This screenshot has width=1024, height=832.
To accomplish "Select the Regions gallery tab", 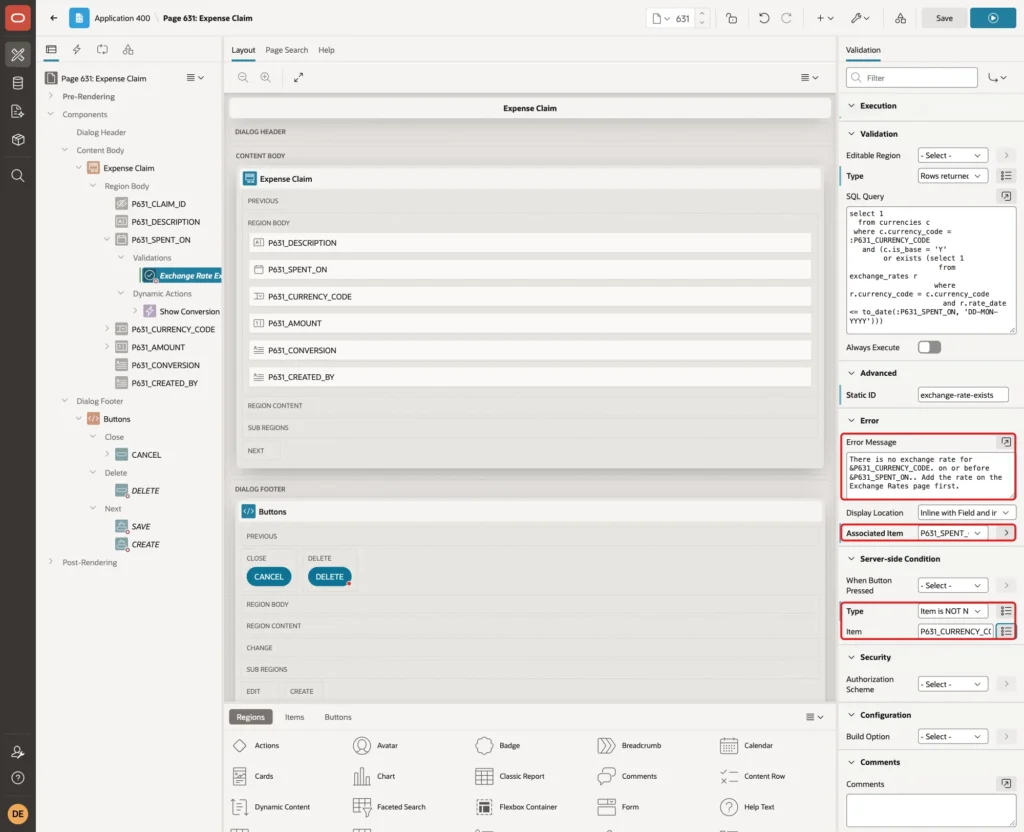I will pos(250,717).
